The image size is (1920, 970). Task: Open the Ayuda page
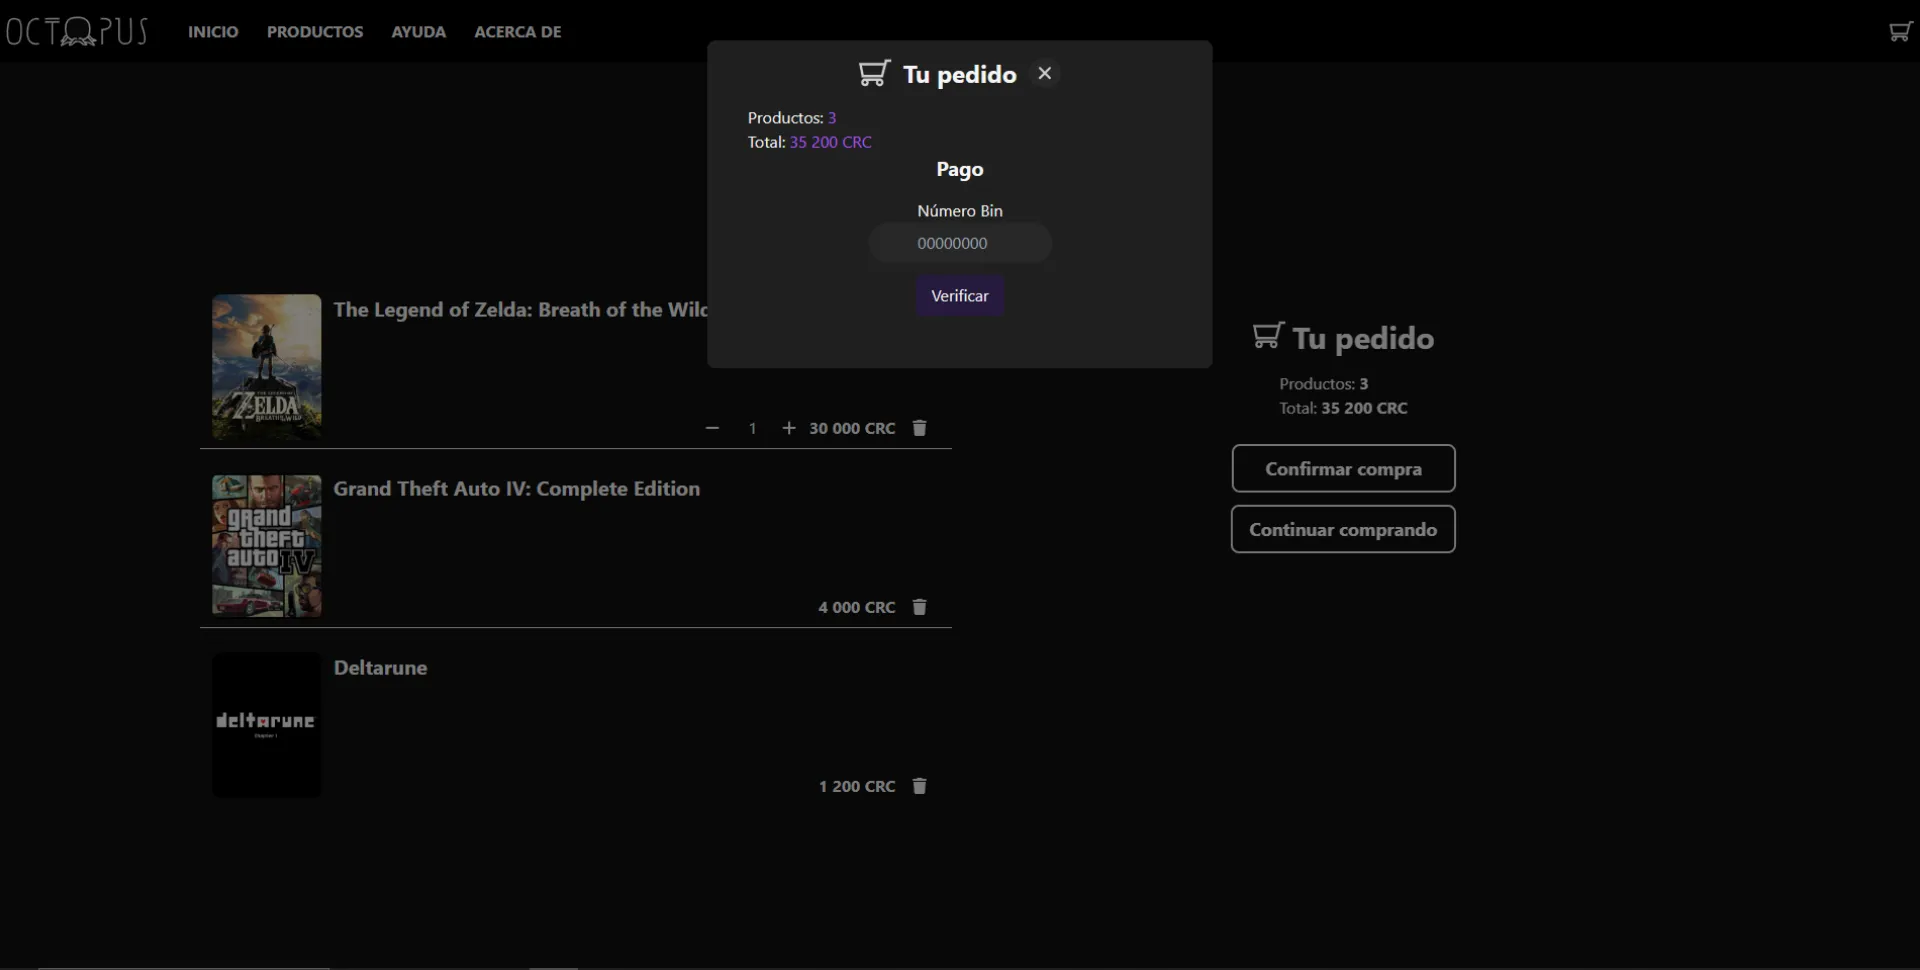coord(418,32)
